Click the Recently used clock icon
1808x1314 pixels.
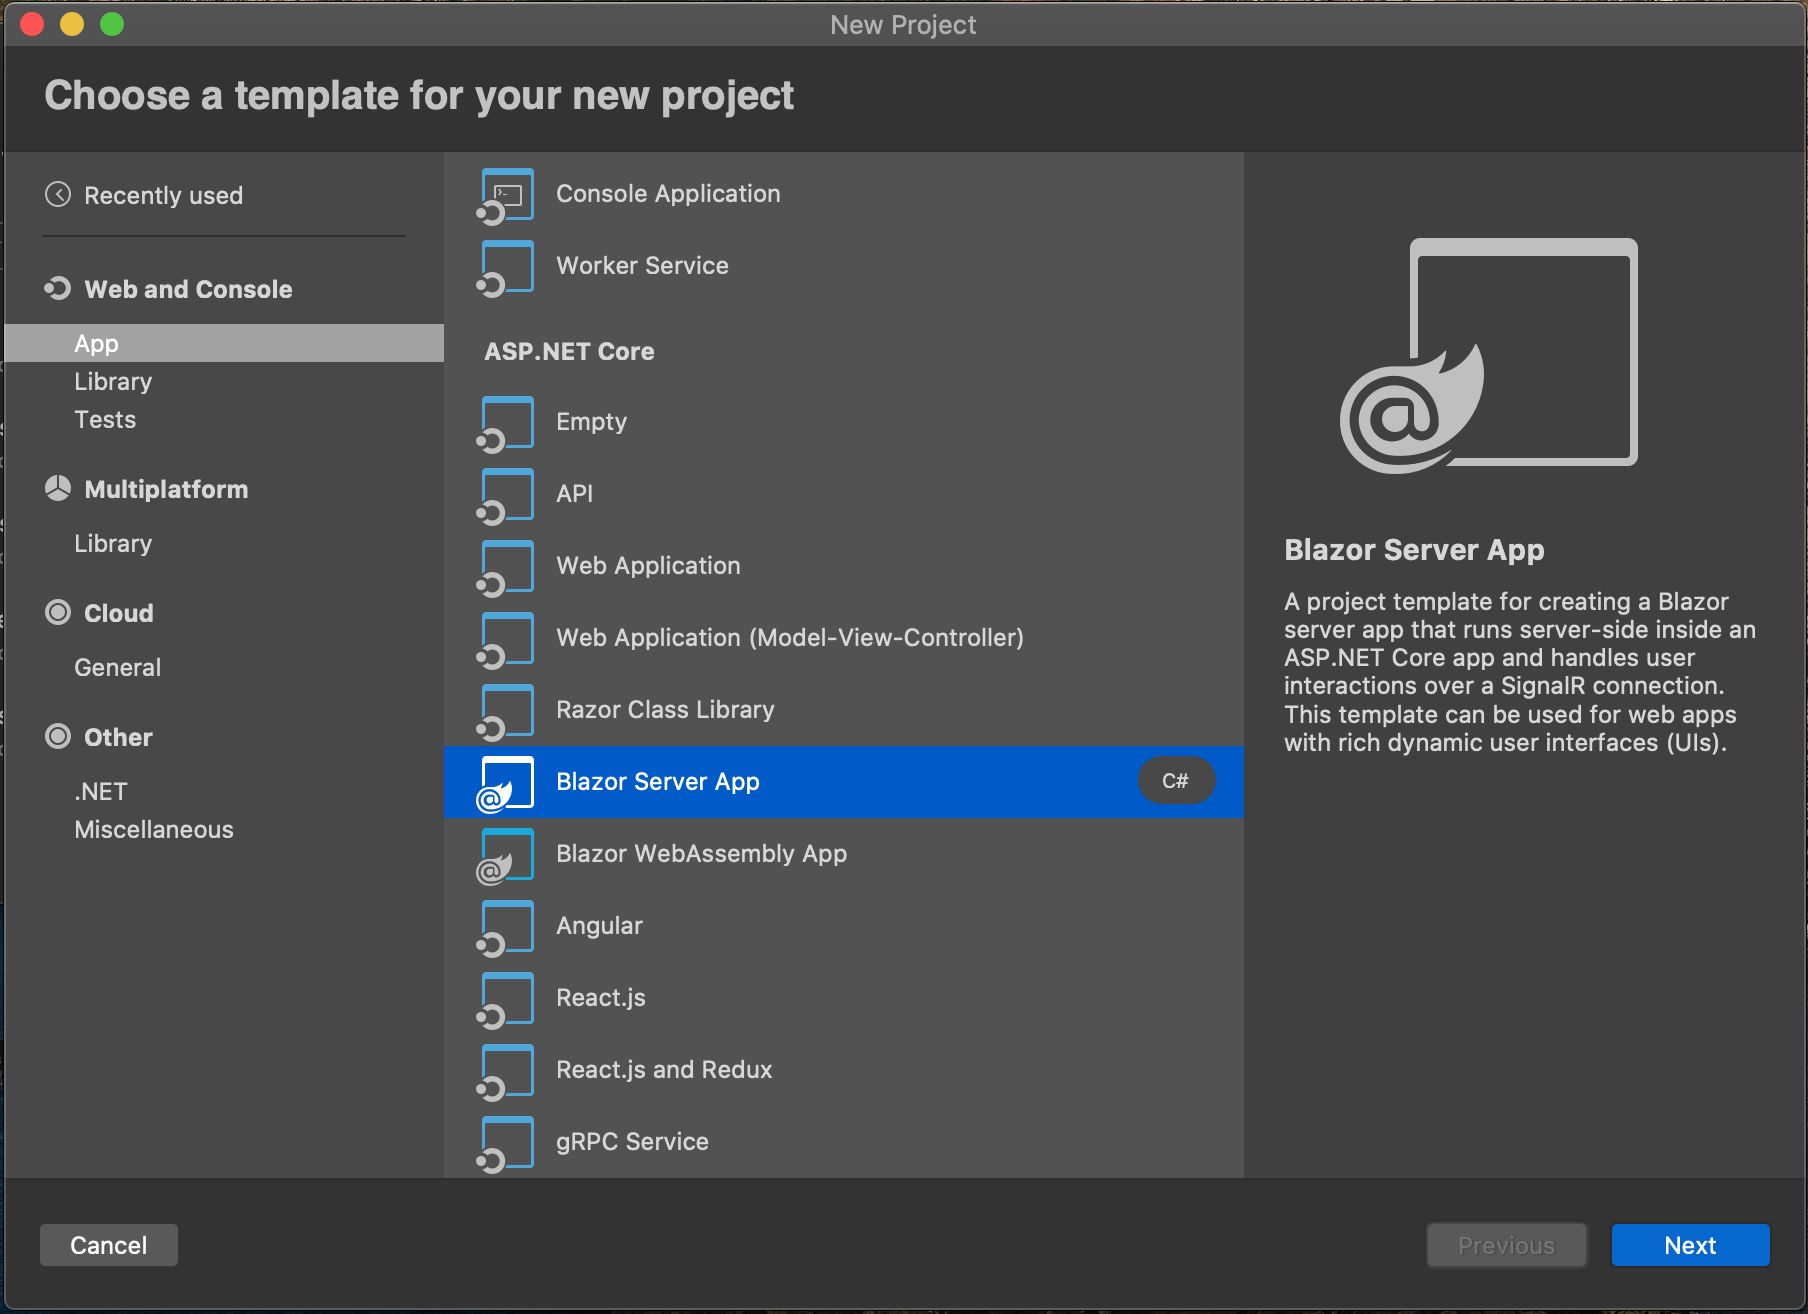pos(58,194)
